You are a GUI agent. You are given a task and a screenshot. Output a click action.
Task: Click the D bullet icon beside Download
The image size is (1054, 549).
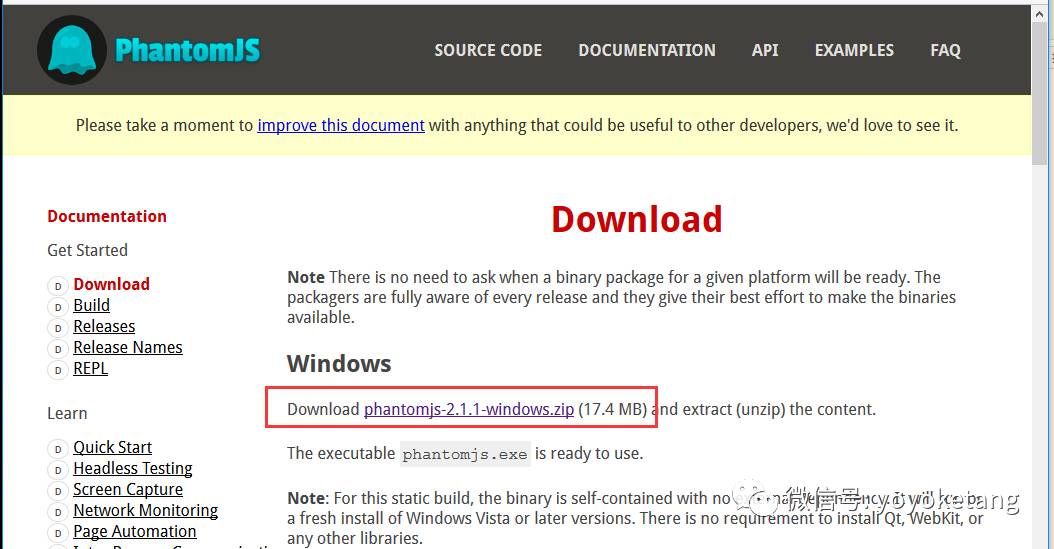(58, 286)
